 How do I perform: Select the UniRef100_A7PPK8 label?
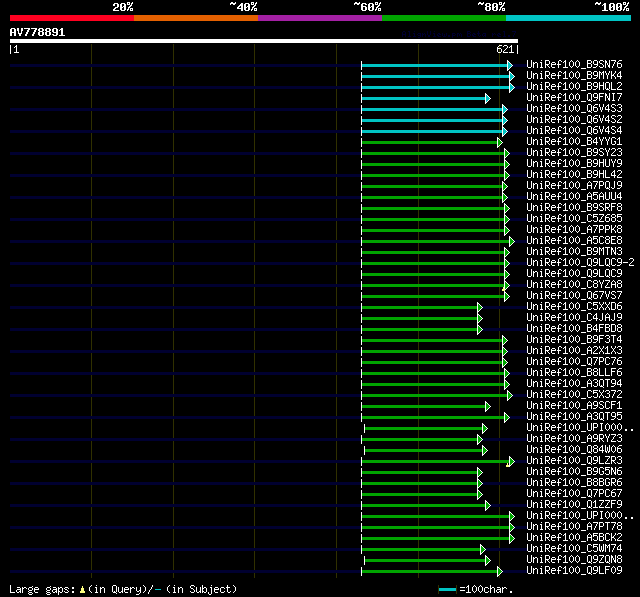pos(574,230)
